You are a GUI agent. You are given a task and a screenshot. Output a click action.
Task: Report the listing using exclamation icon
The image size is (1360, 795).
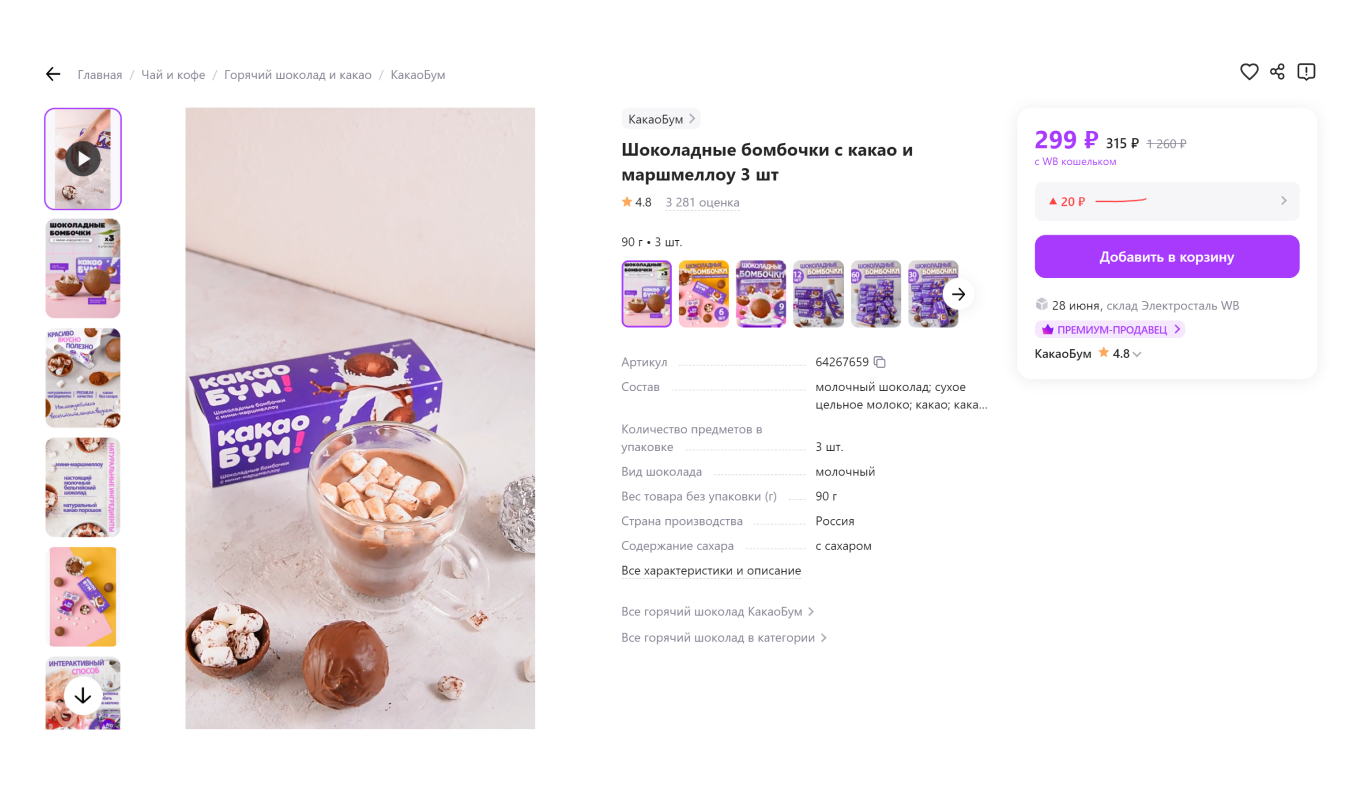tap(1306, 71)
